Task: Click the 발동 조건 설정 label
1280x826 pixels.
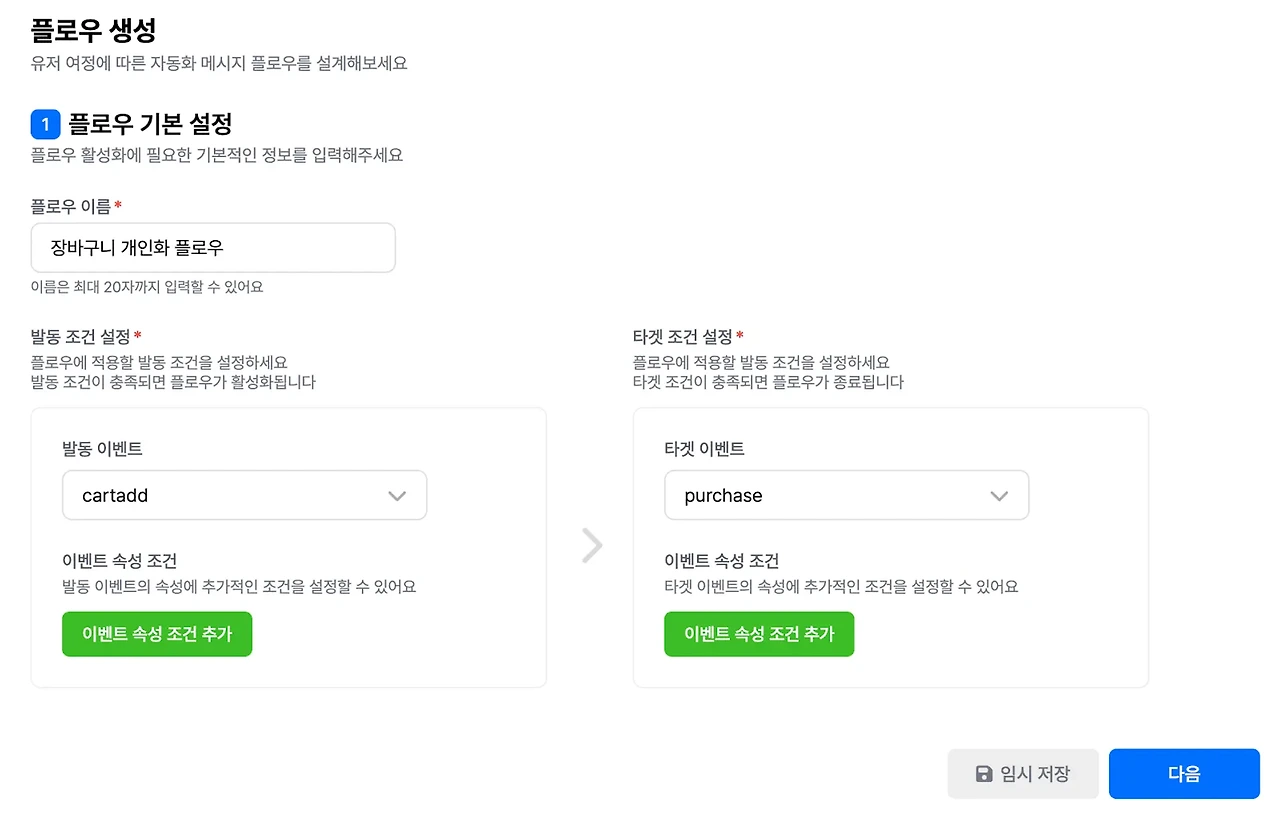Action: (x=81, y=336)
